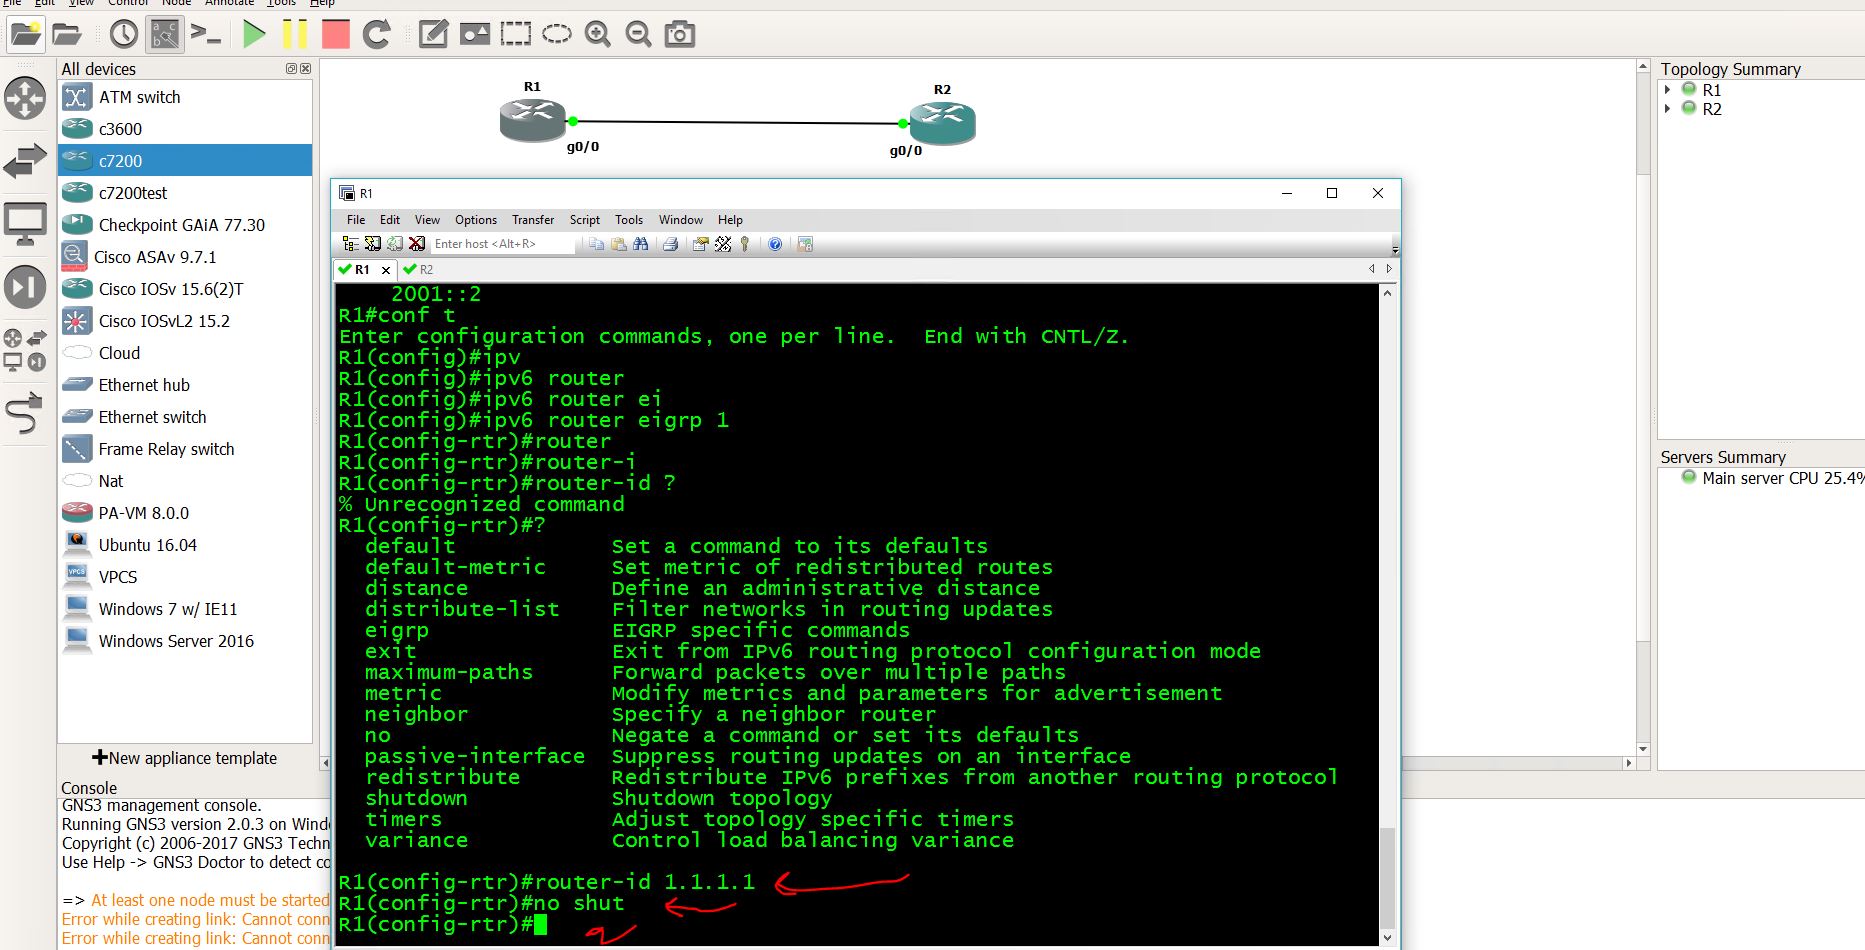
Task: Expand R1 in Topology Summary
Action: coord(1667,89)
